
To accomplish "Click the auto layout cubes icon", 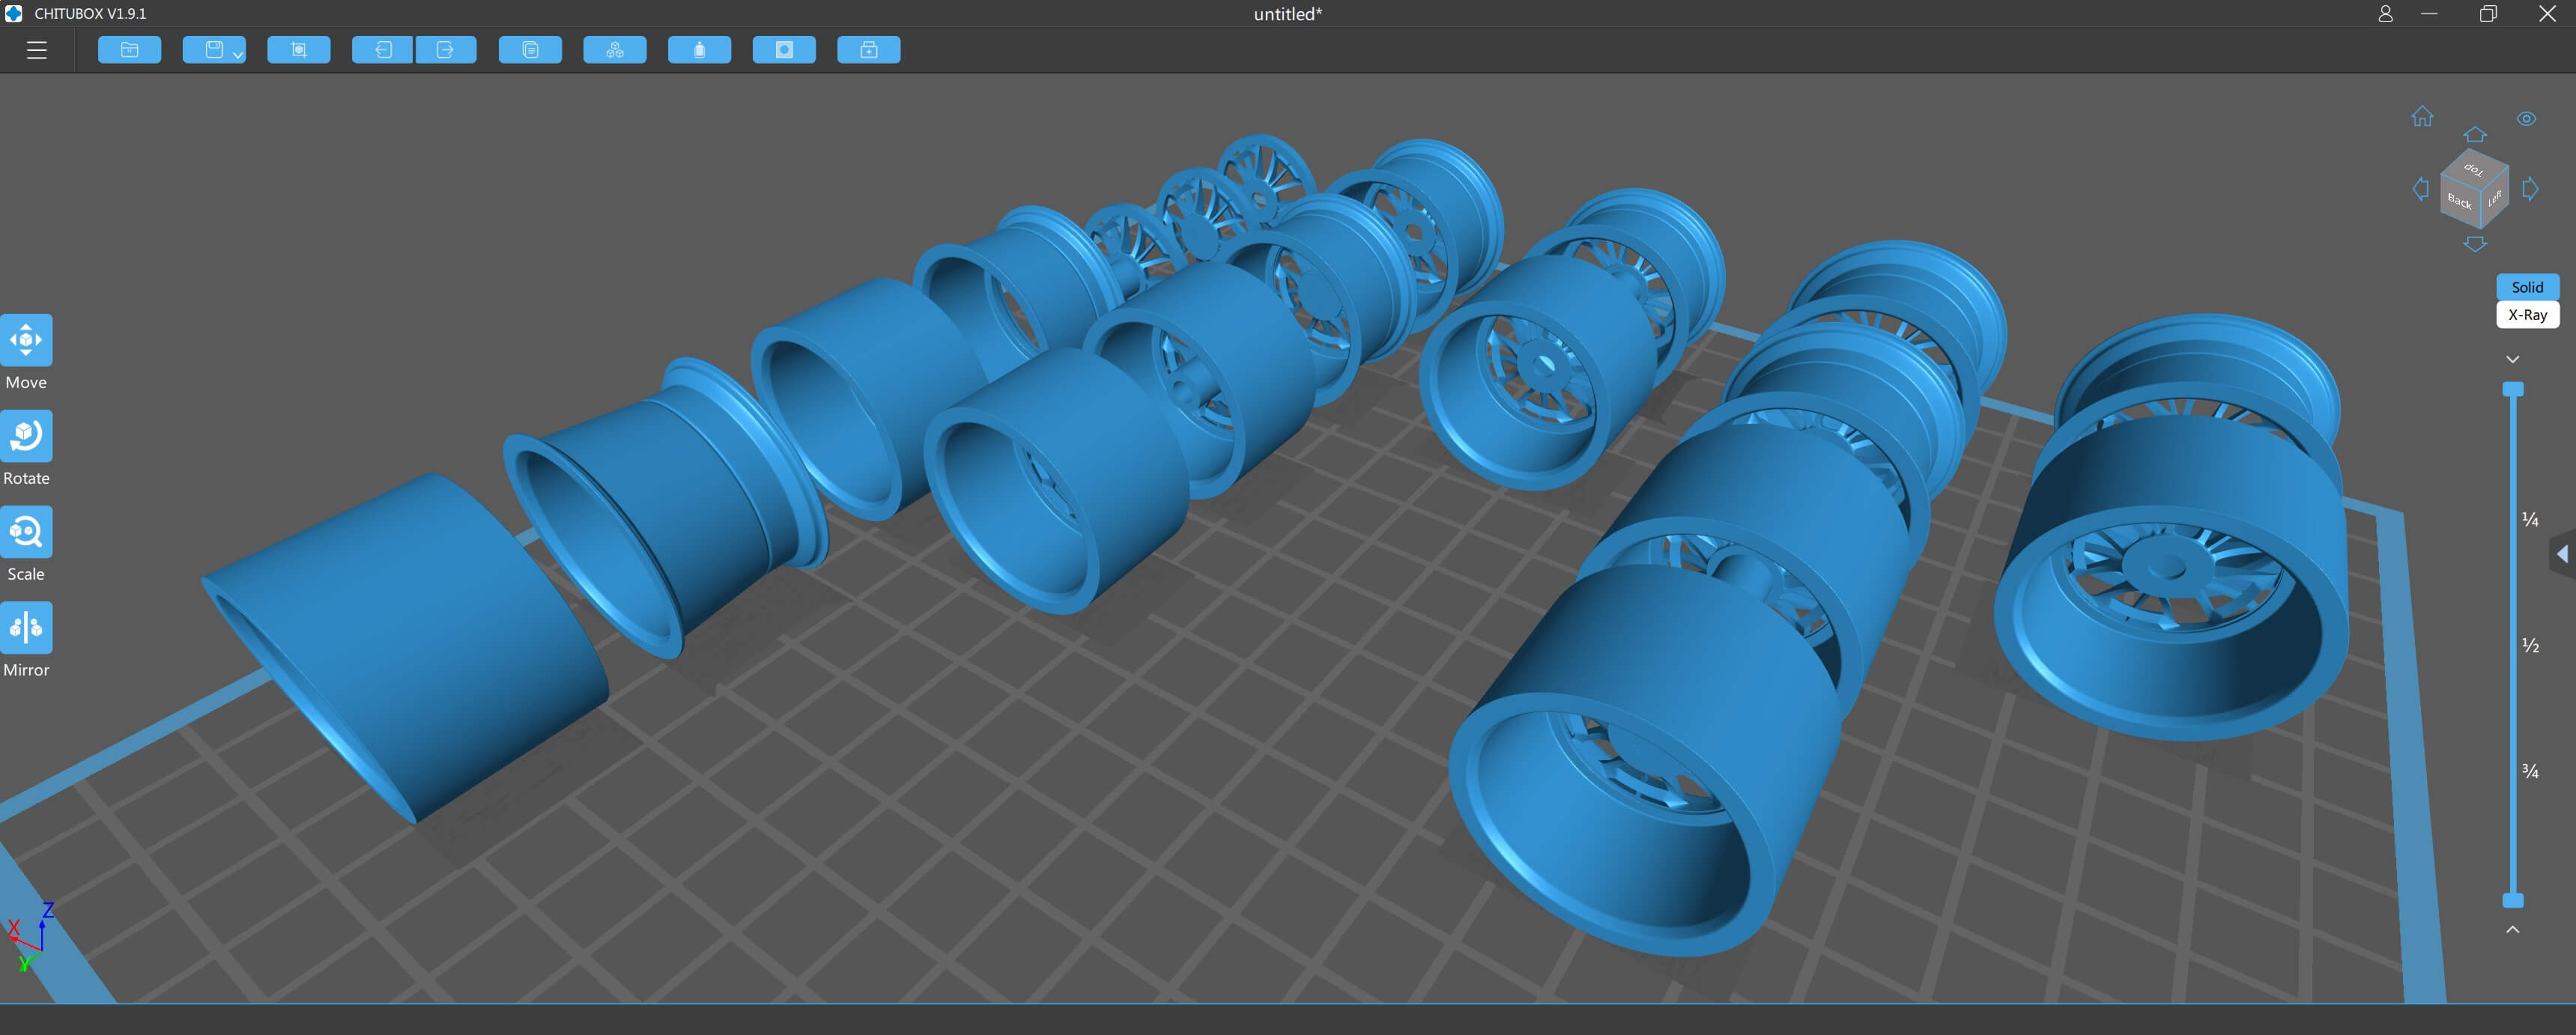I will coord(615,50).
